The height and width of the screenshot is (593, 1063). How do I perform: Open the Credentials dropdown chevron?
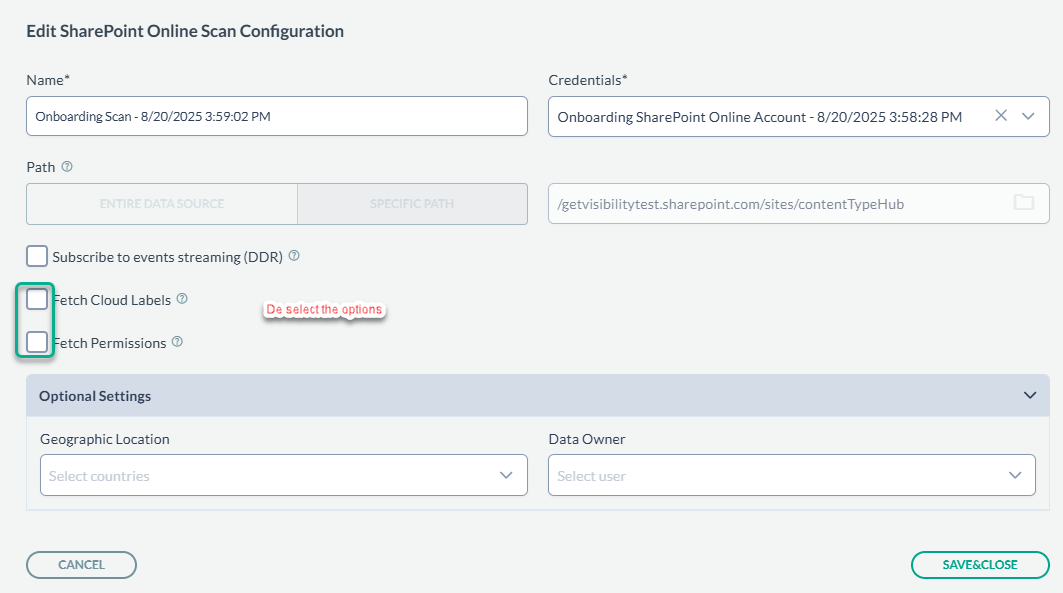point(1029,116)
